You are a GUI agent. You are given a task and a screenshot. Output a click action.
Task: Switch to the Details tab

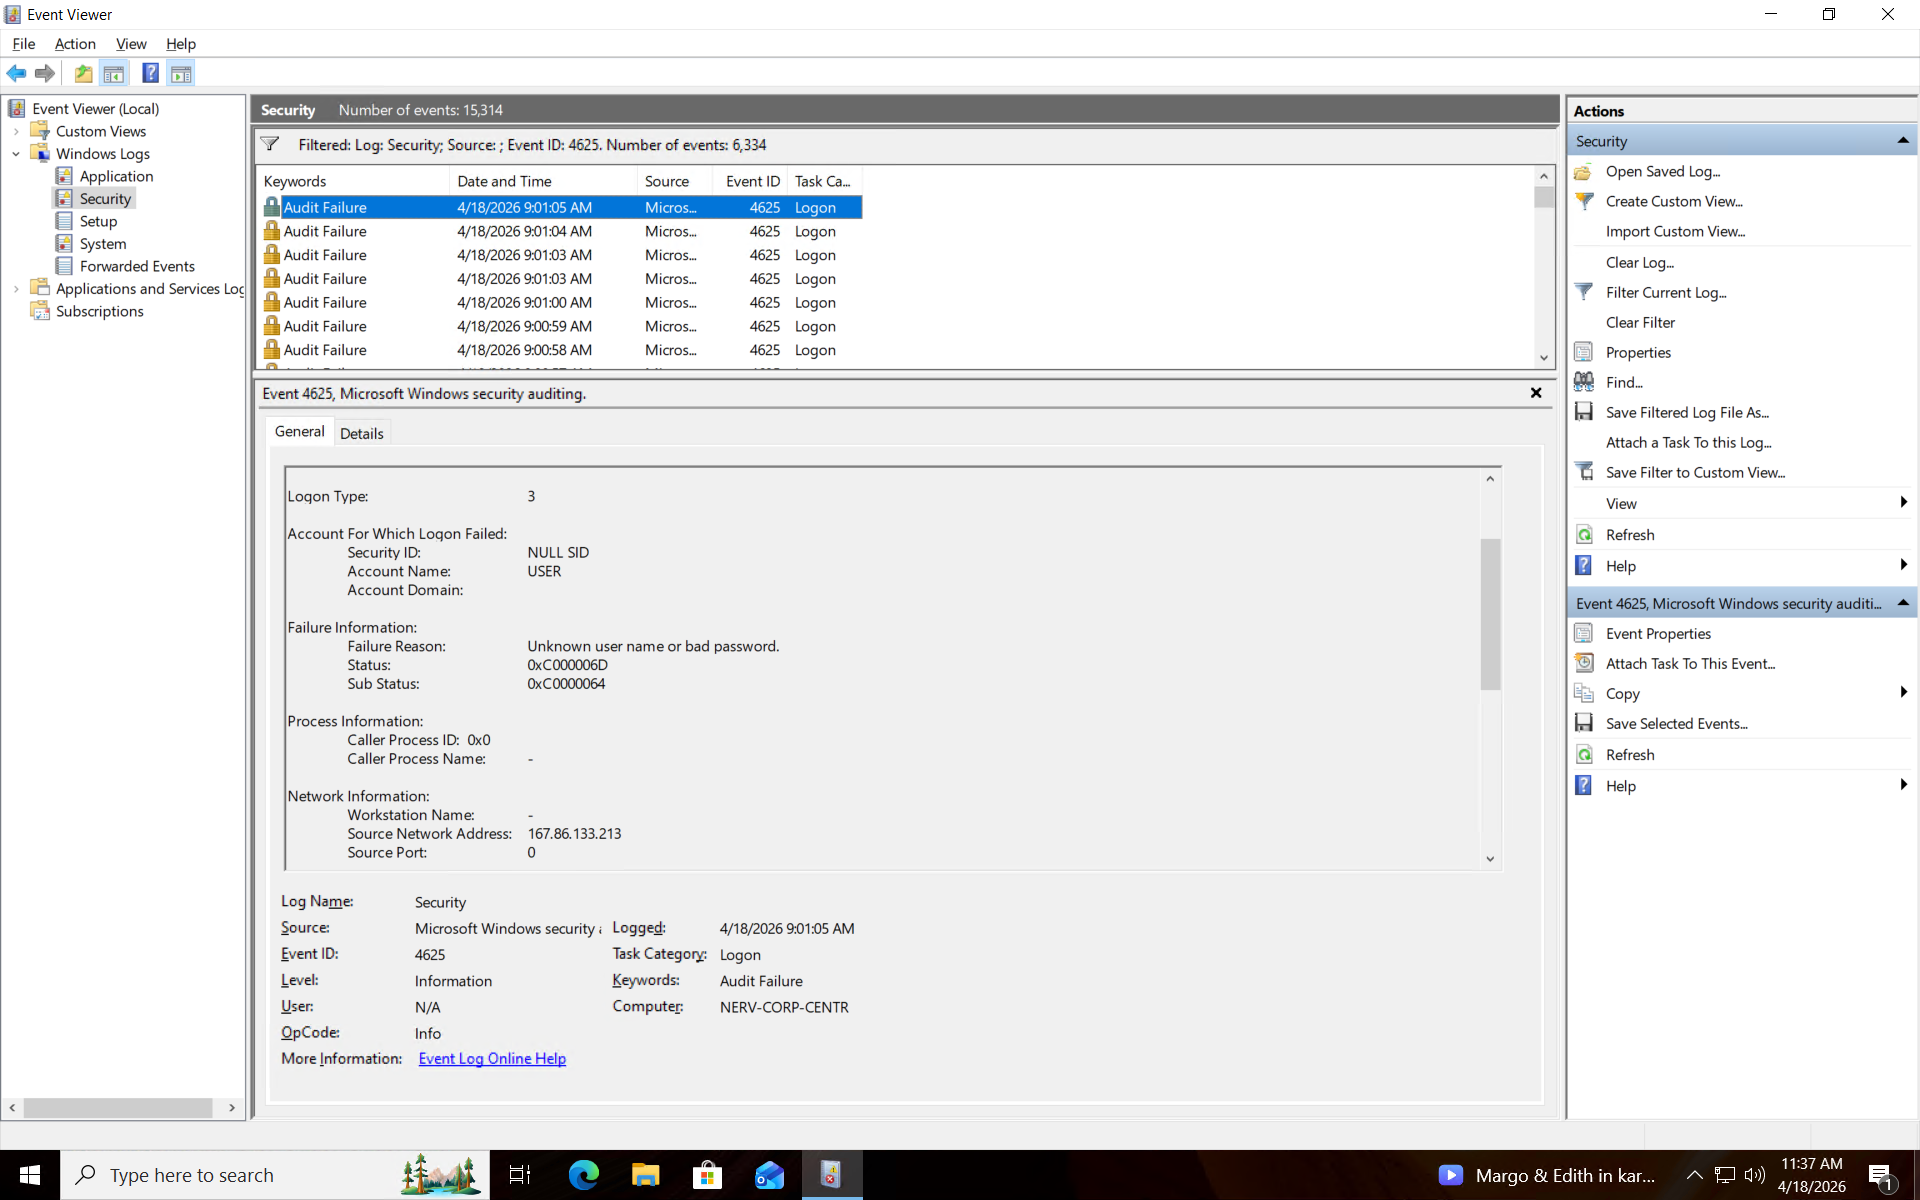point(361,433)
